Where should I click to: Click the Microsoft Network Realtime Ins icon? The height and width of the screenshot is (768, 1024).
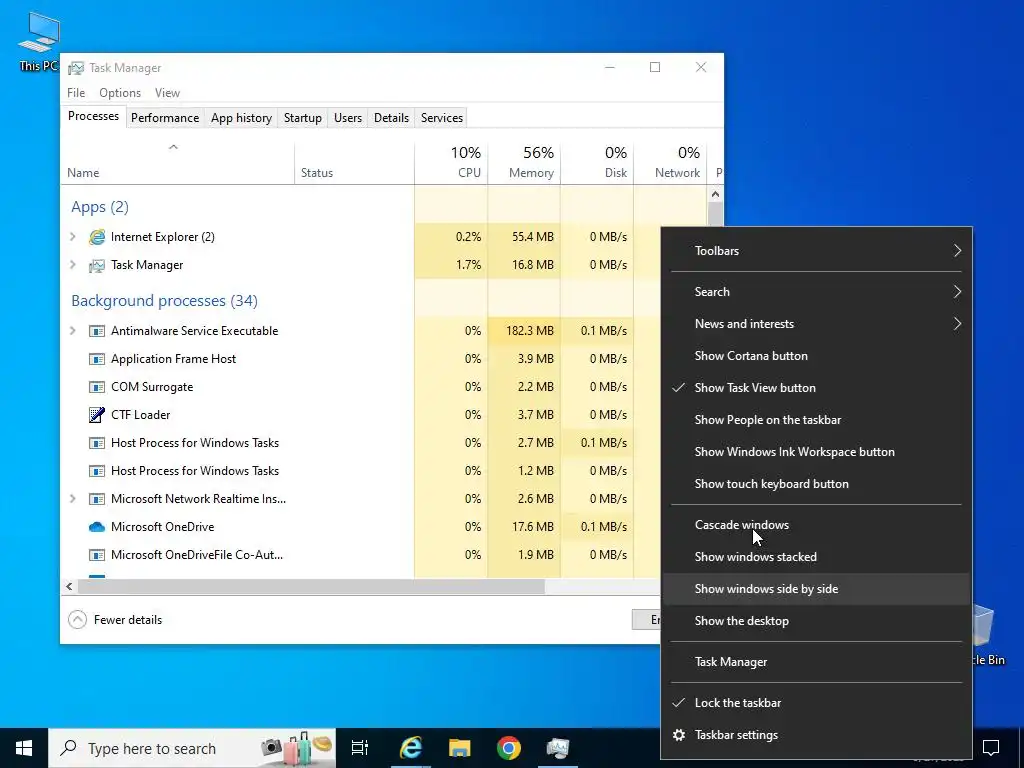tap(97, 499)
